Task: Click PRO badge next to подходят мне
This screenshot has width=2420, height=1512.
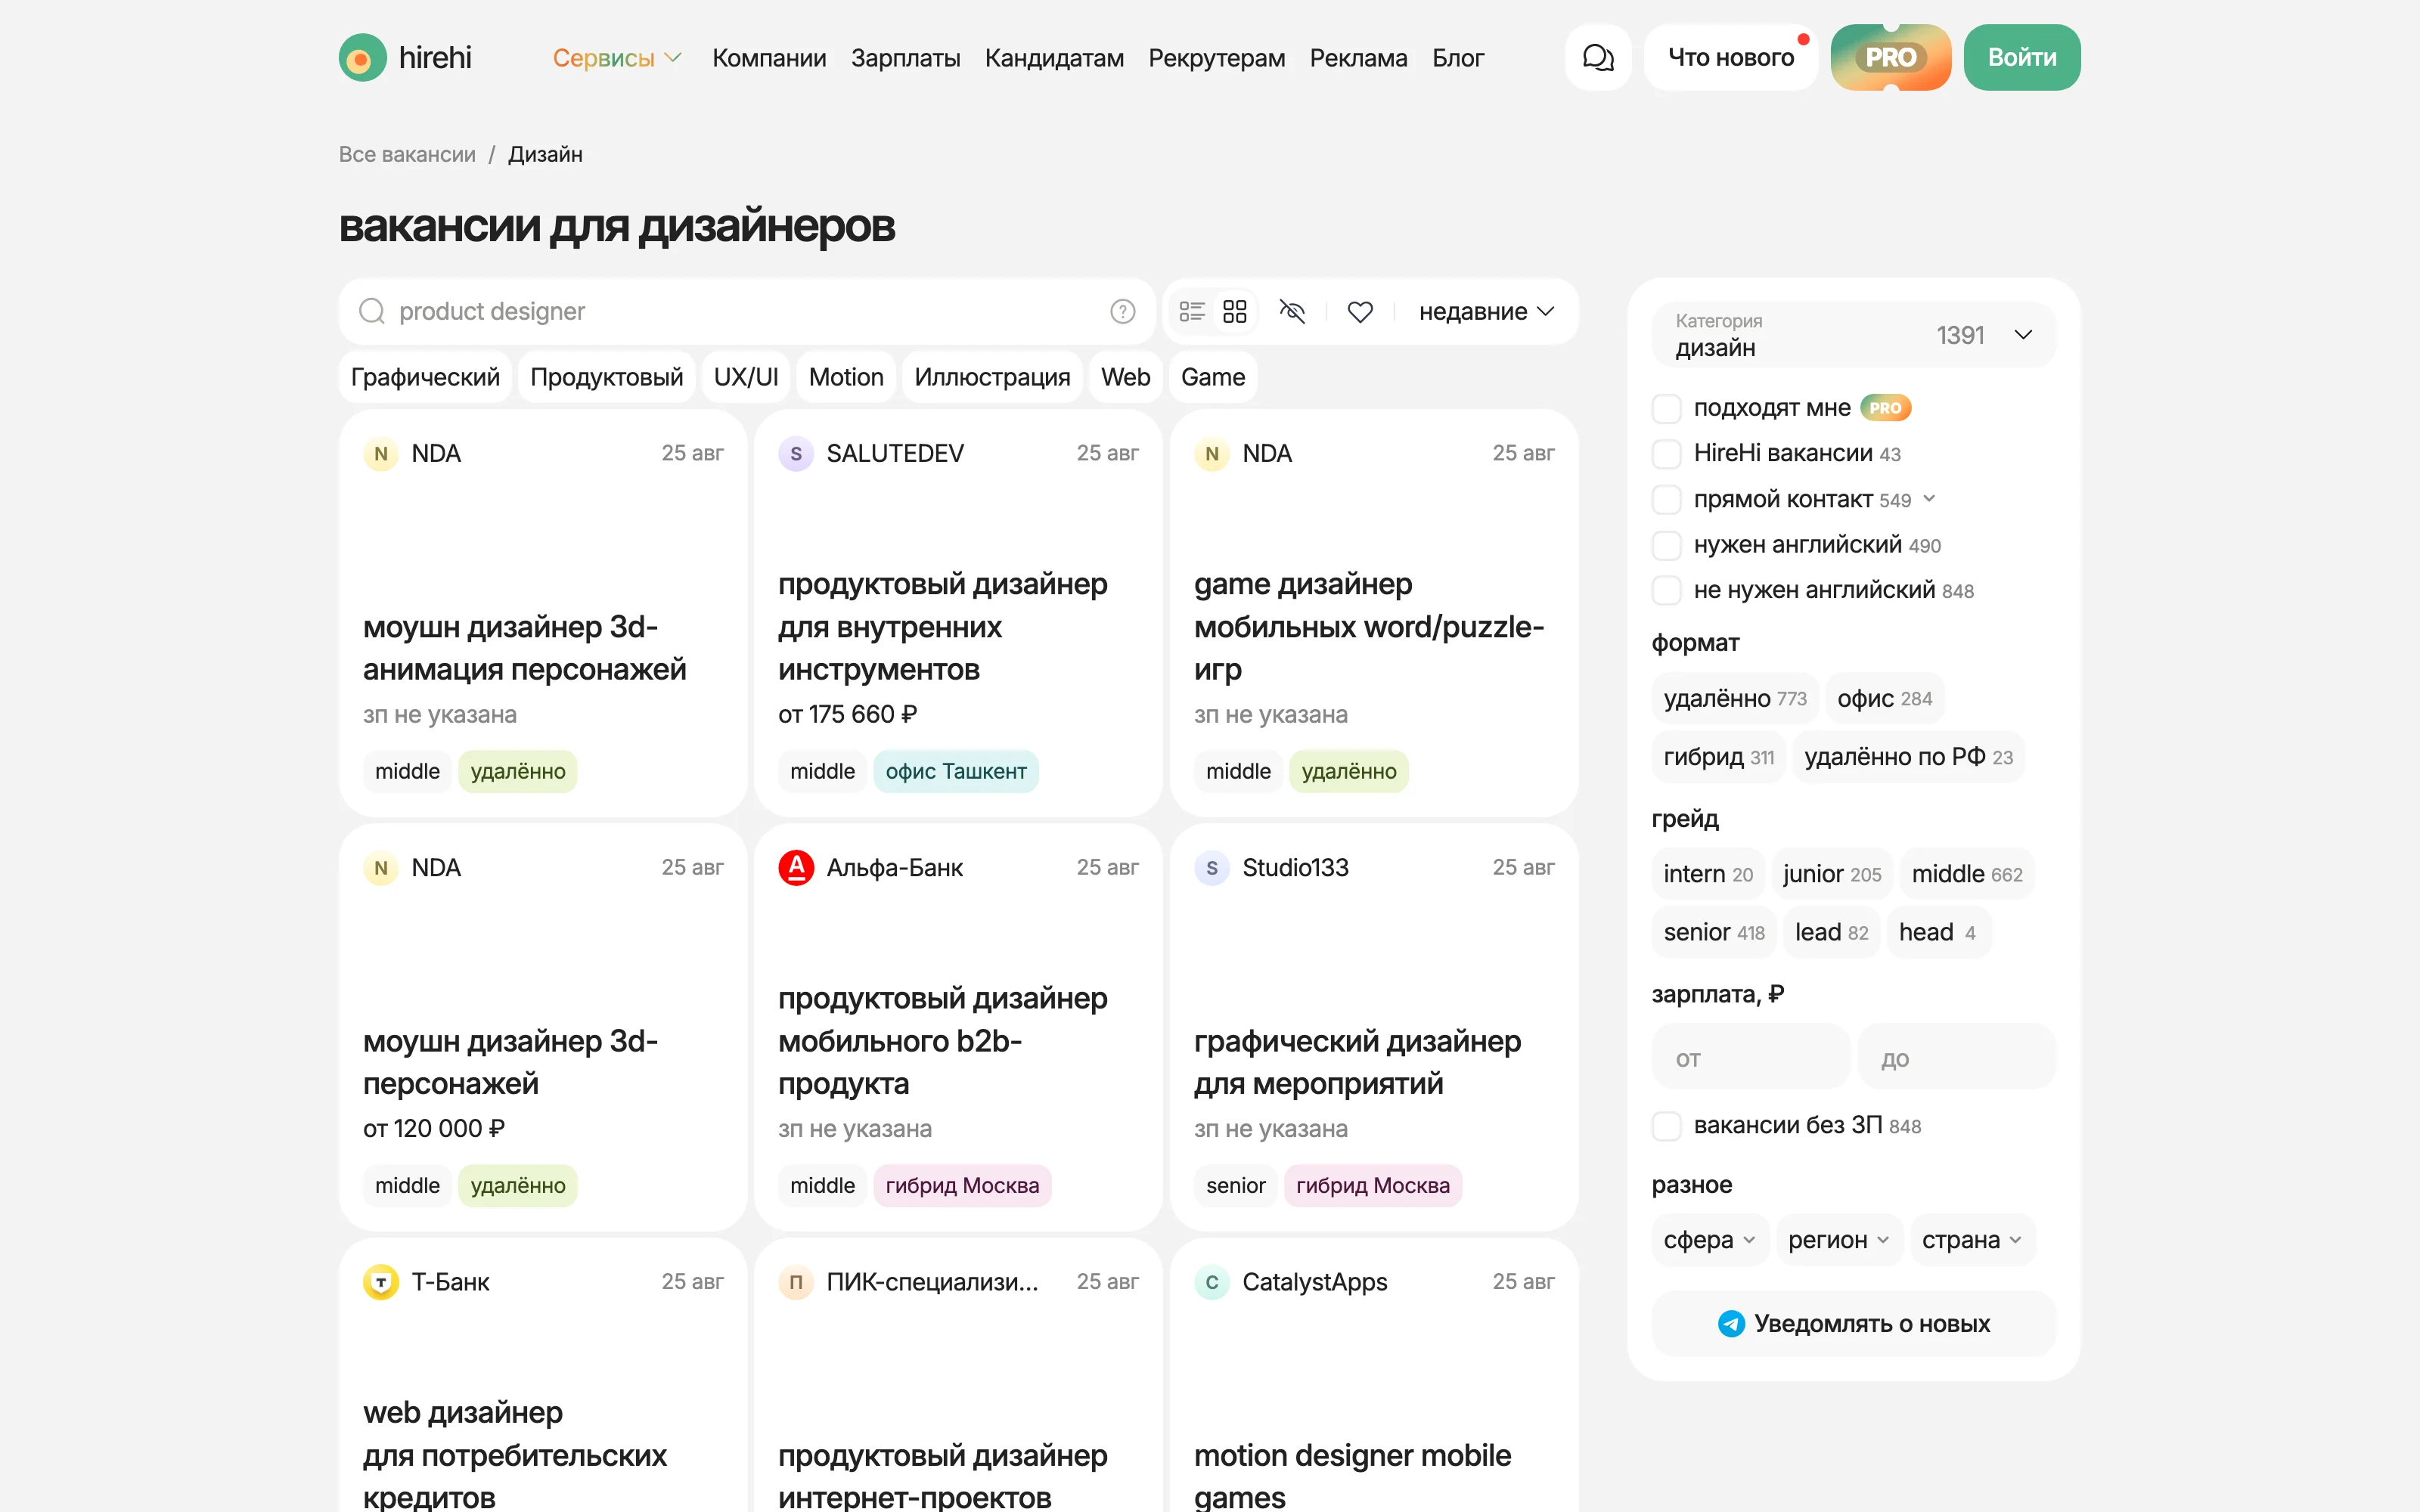Action: [x=1885, y=407]
